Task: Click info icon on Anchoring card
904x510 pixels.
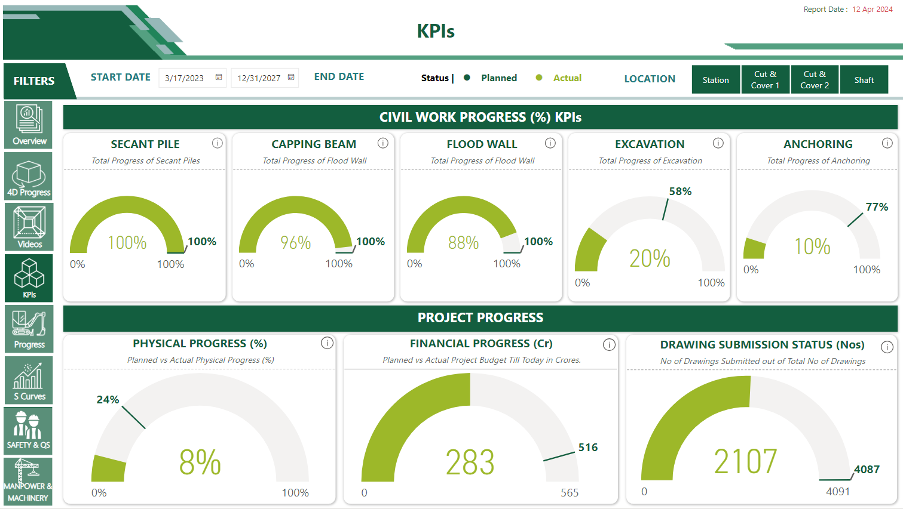Action: pos(887,144)
